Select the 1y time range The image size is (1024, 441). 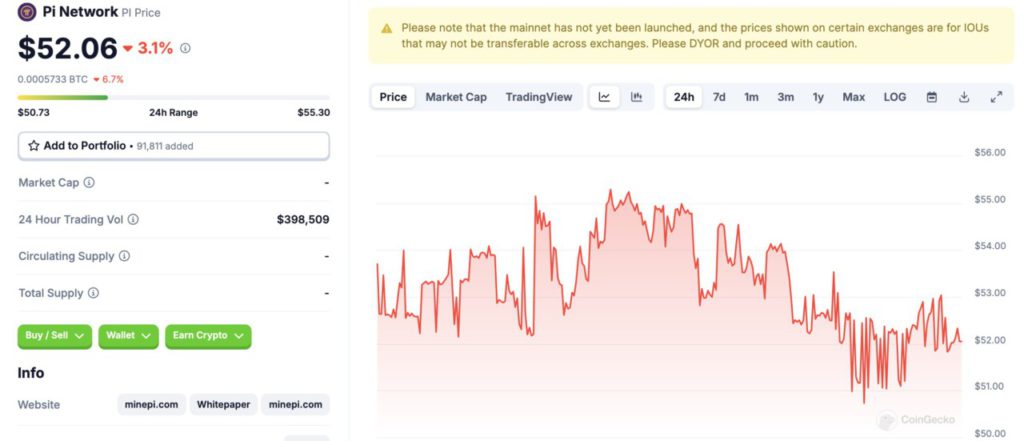tap(818, 97)
